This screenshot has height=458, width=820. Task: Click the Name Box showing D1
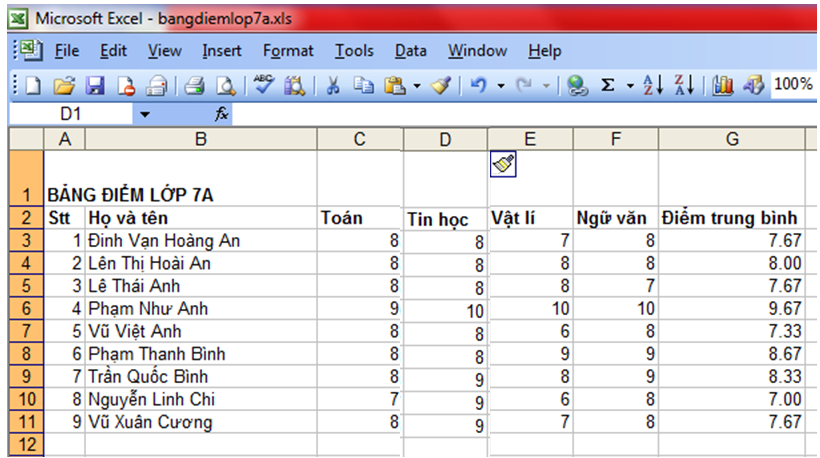(71, 114)
